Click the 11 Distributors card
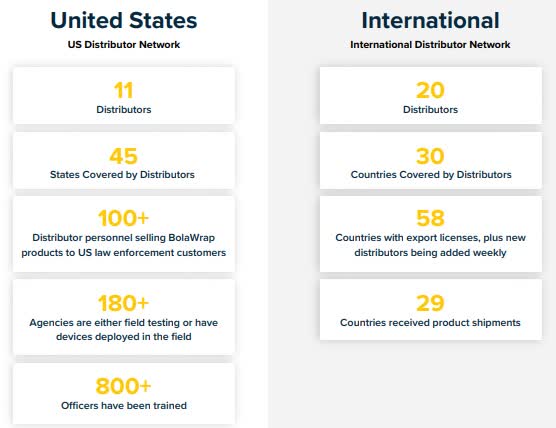Image resolution: width=556 pixels, height=428 pixels. (124, 96)
